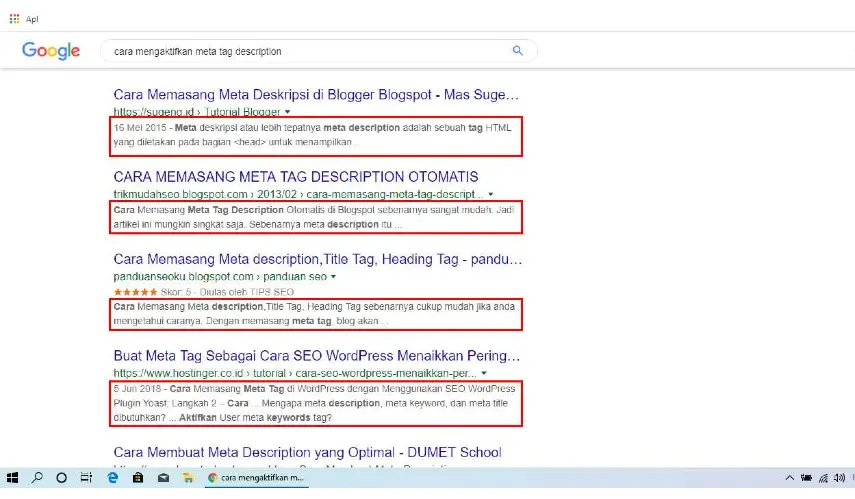Open the Mail app from taskbar
This screenshot has width=855, height=499.
pyautogui.click(x=163, y=478)
